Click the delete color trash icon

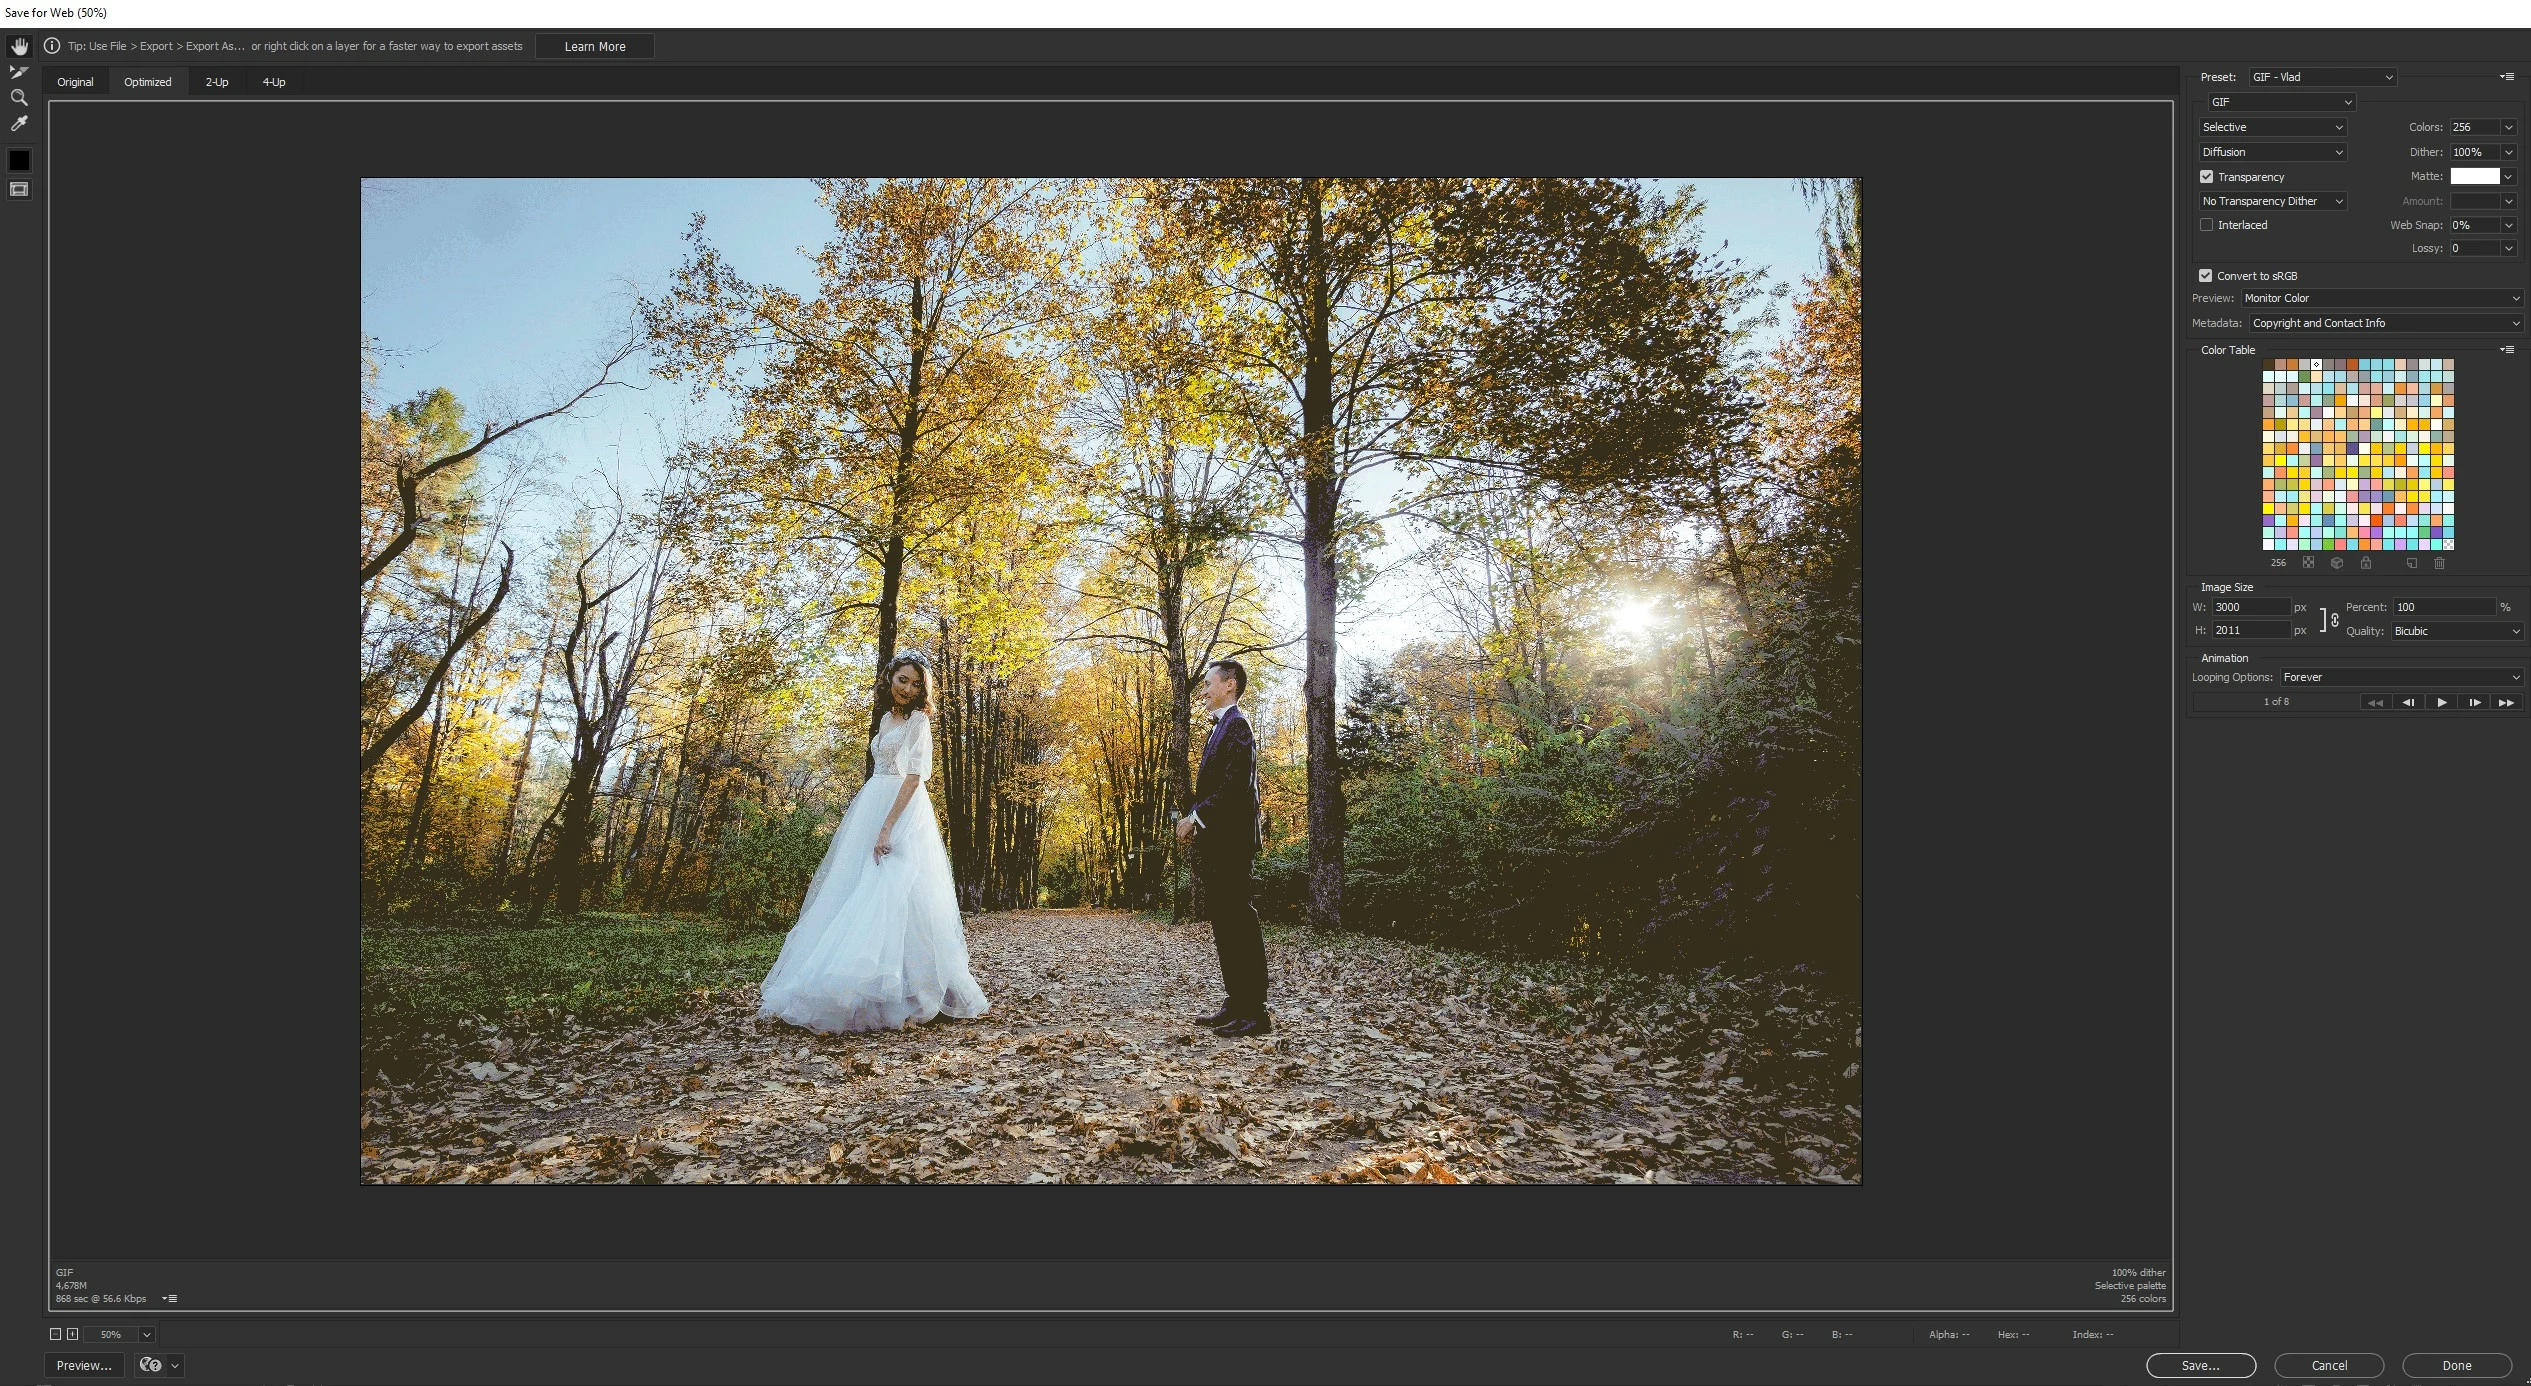[2438, 563]
